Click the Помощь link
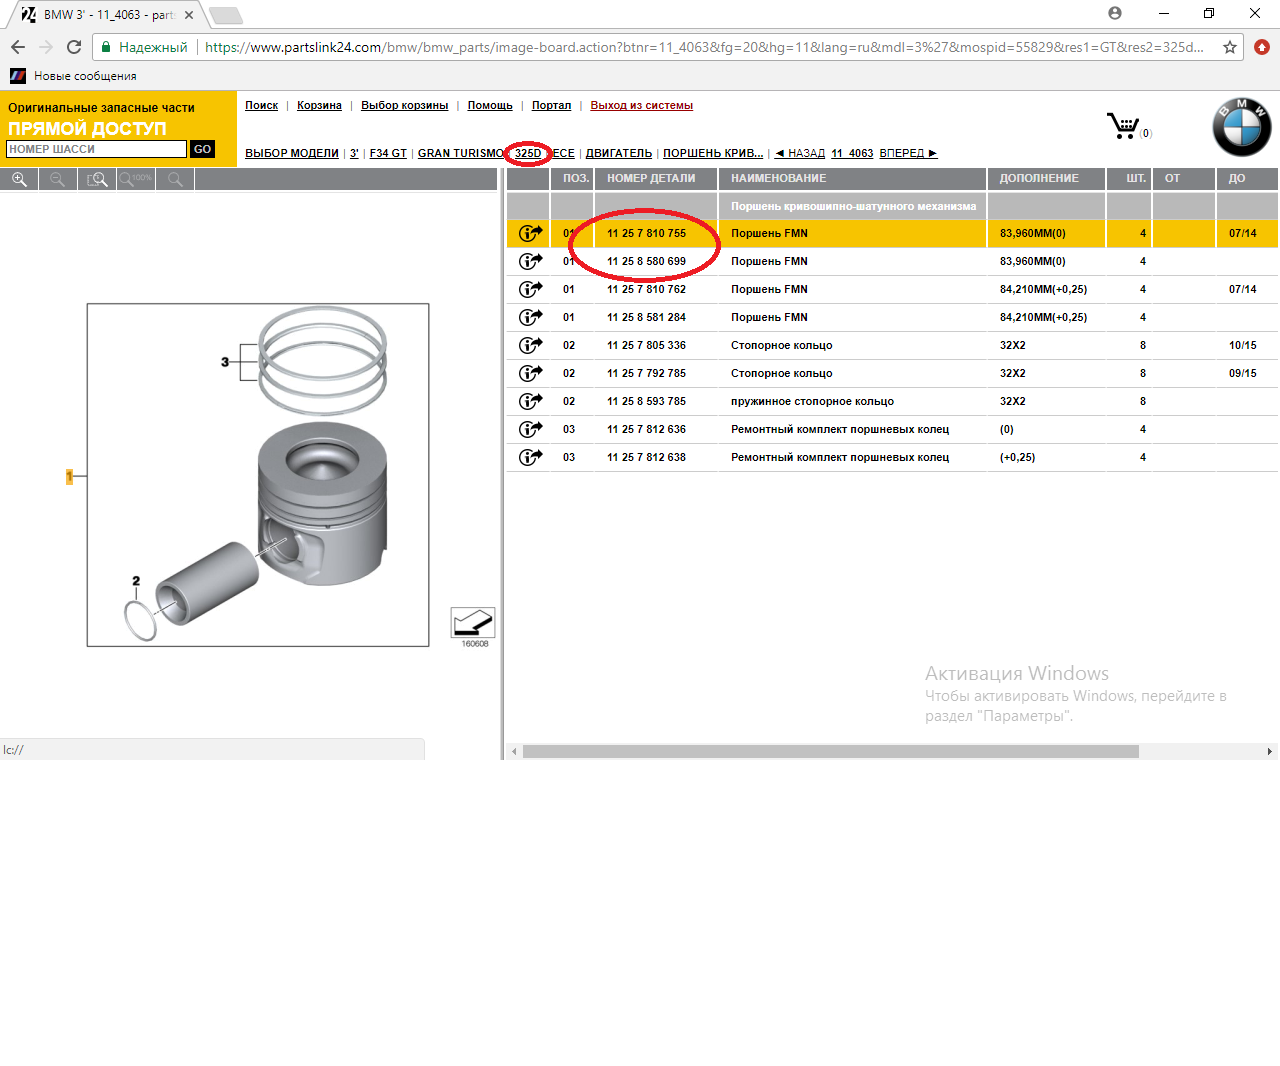 point(490,105)
